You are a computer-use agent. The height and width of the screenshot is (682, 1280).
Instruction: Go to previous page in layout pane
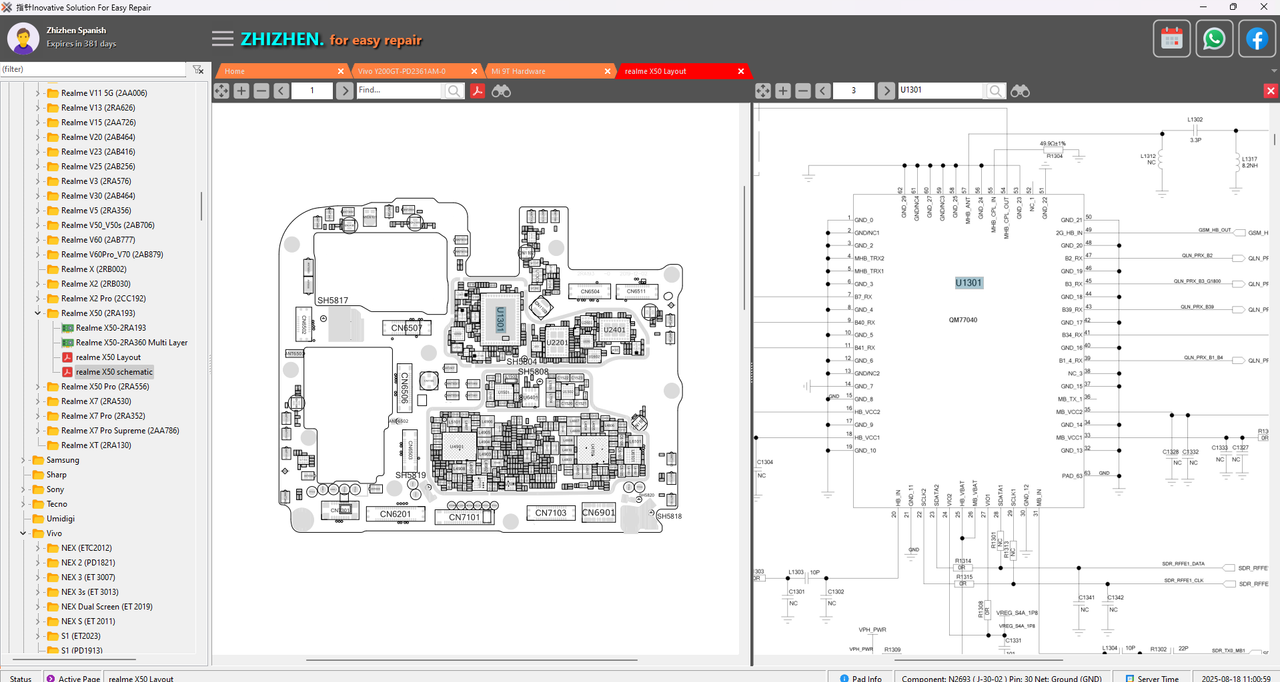click(281, 91)
